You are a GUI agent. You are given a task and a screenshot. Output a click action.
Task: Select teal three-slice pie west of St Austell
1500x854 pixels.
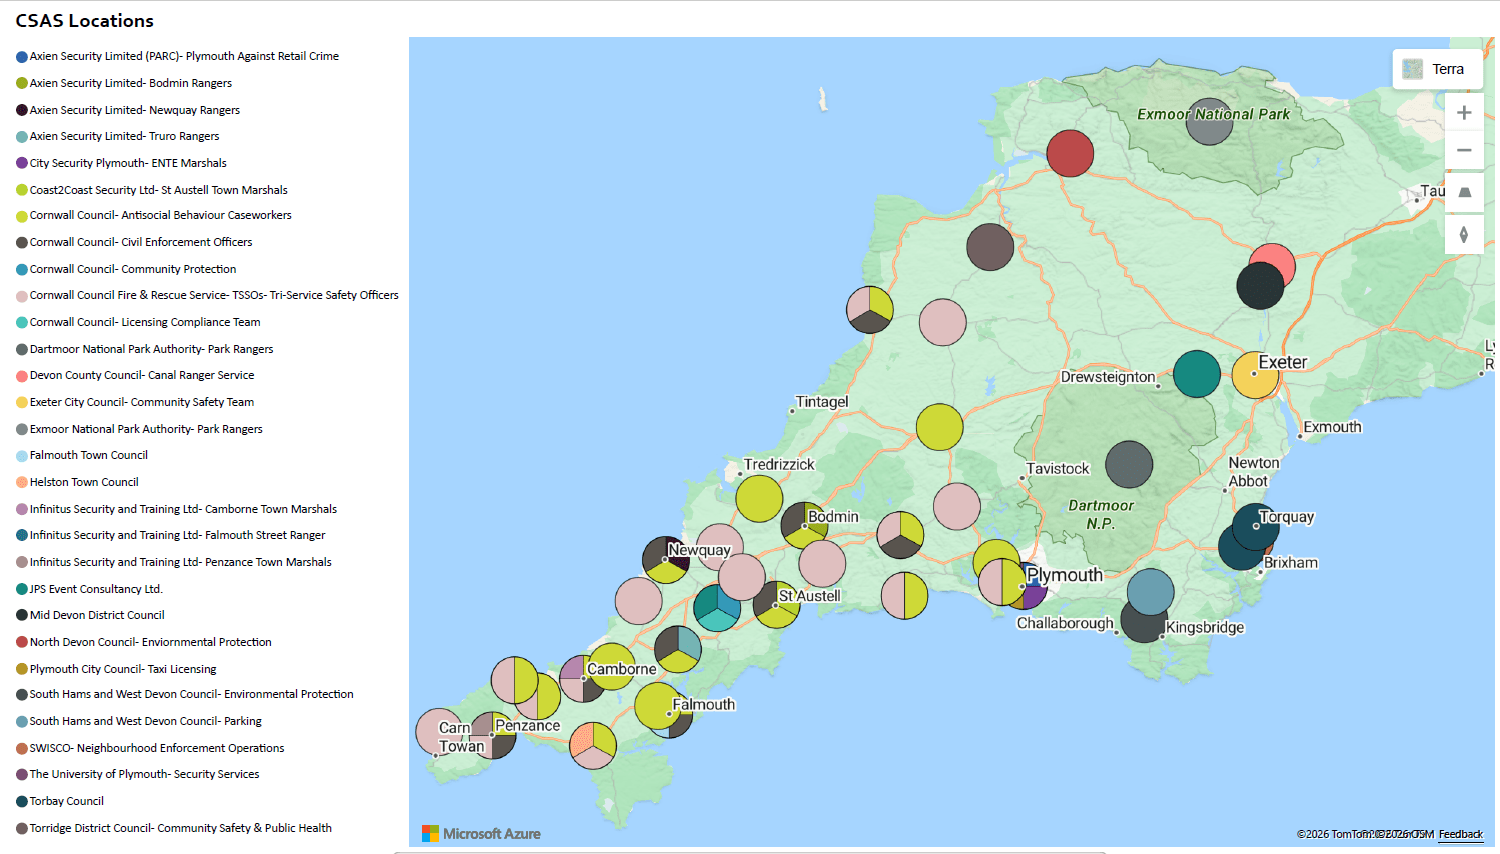click(x=717, y=607)
